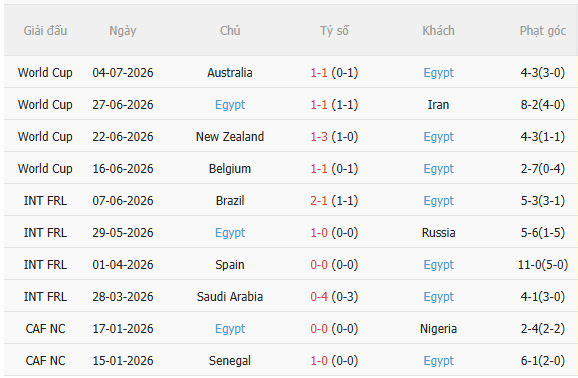Screen dimensions: 578x378
Task: Select the Ngày column header
Action: coord(123,31)
